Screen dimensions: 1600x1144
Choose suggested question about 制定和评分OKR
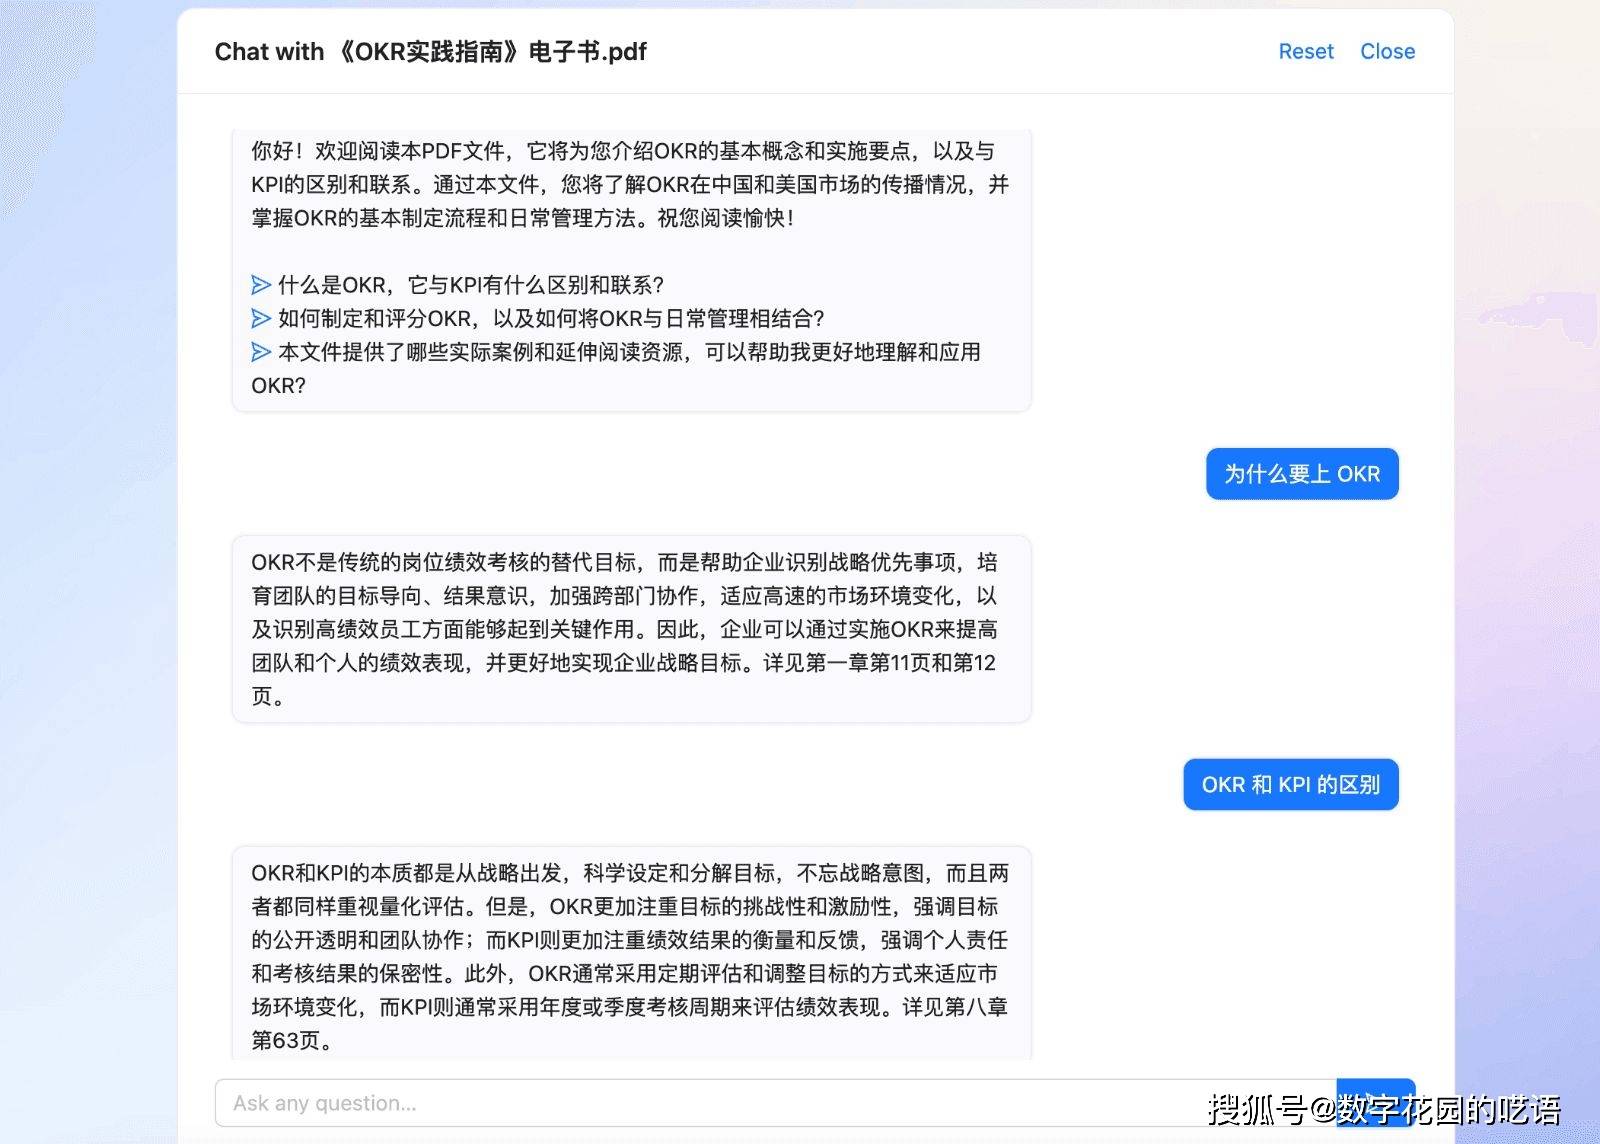(x=550, y=319)
